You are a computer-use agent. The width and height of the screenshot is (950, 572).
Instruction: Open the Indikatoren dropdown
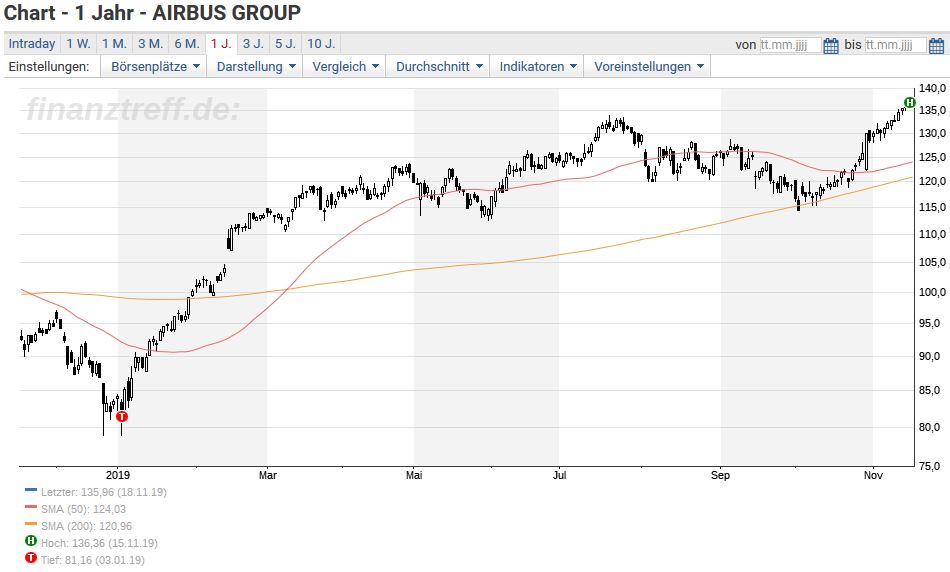pyautogui.click(x=537, y=67)
